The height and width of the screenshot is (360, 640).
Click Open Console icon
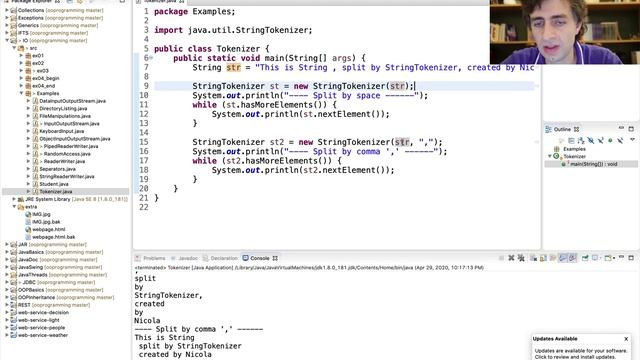(x=608, y=258)
